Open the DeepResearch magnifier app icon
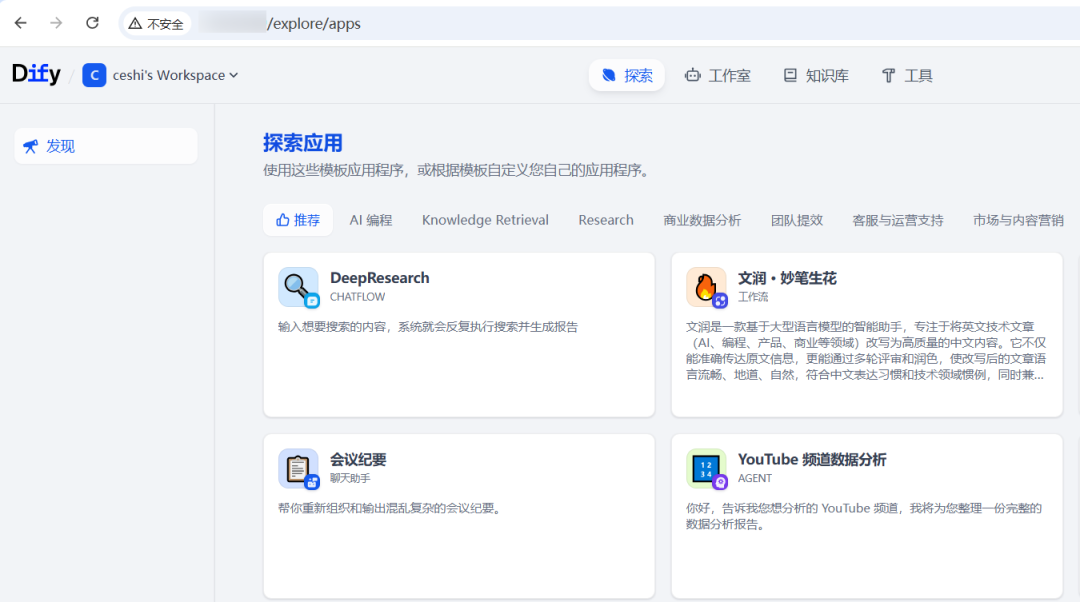The height and width of the screenshot is (602, 1080). click(x=298, y=287)
